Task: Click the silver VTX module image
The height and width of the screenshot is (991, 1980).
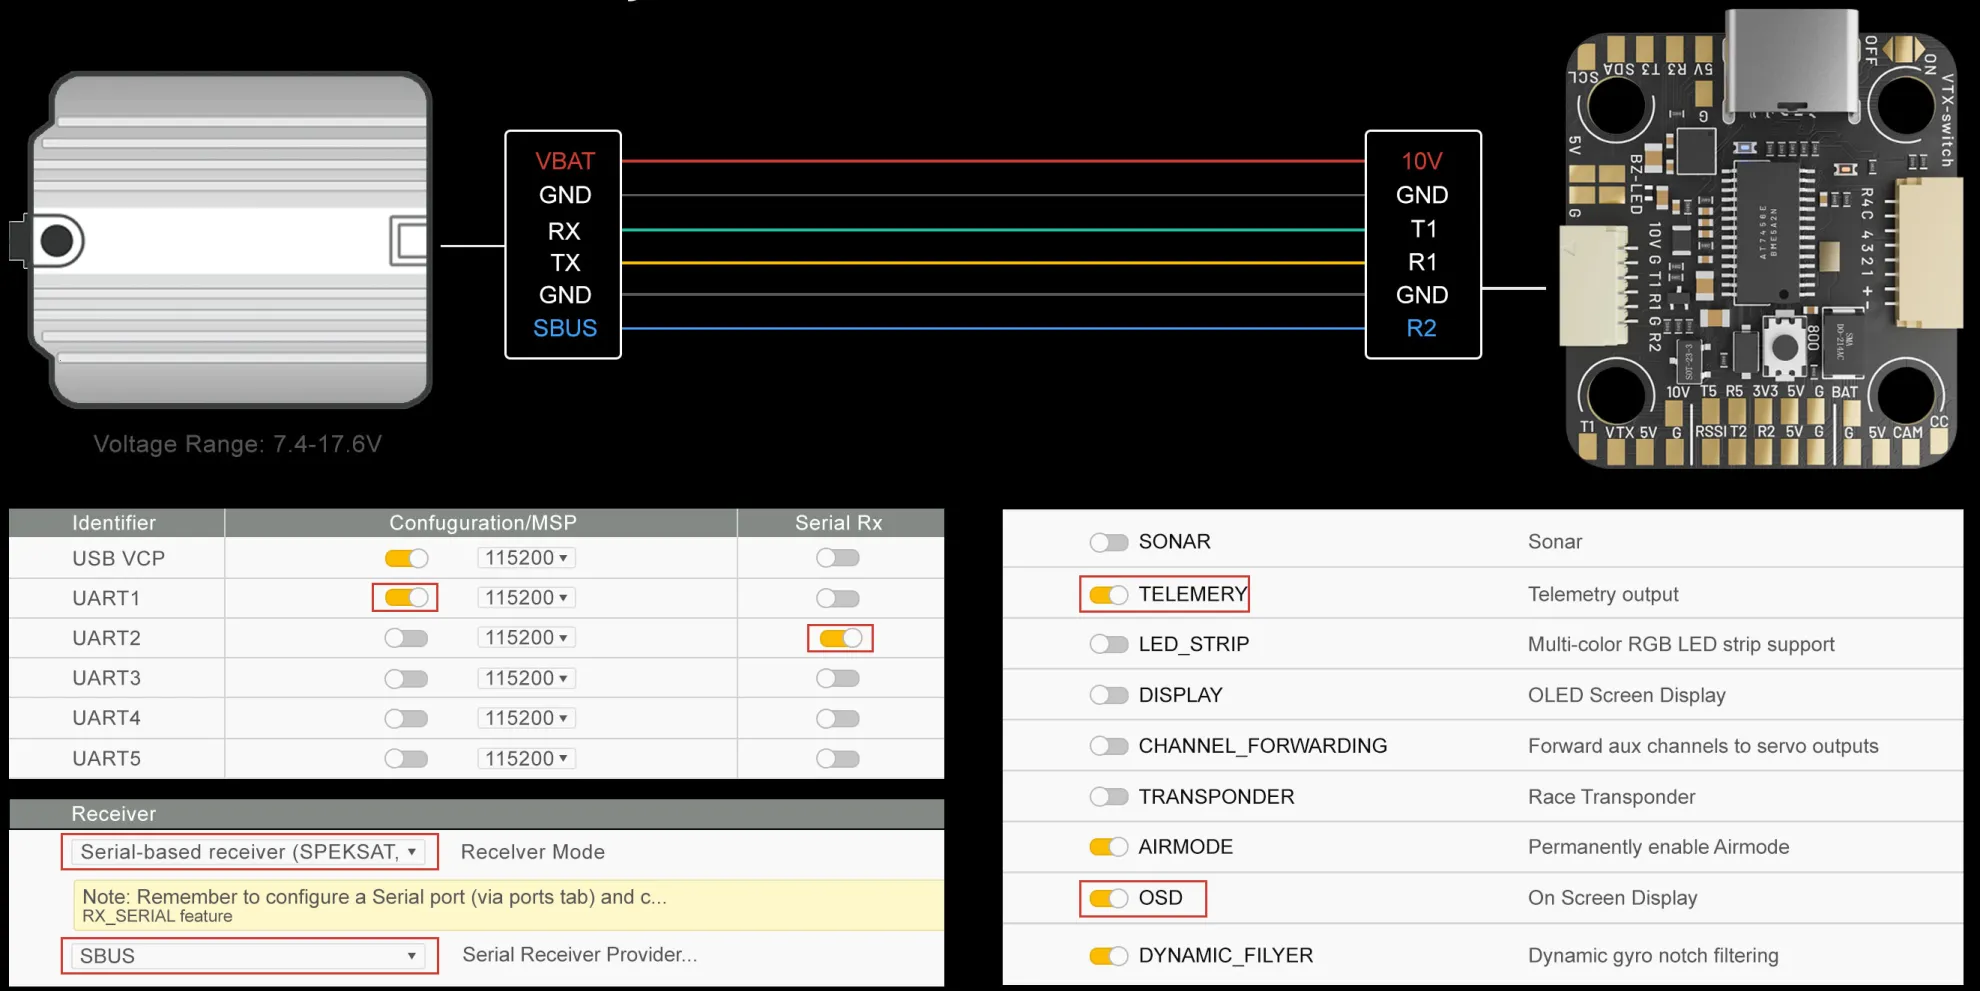Action: coord(230,240)
